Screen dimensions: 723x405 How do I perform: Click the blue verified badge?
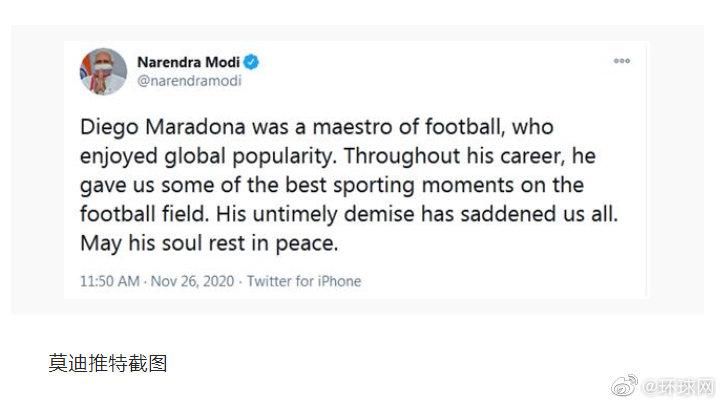point(254,62)
